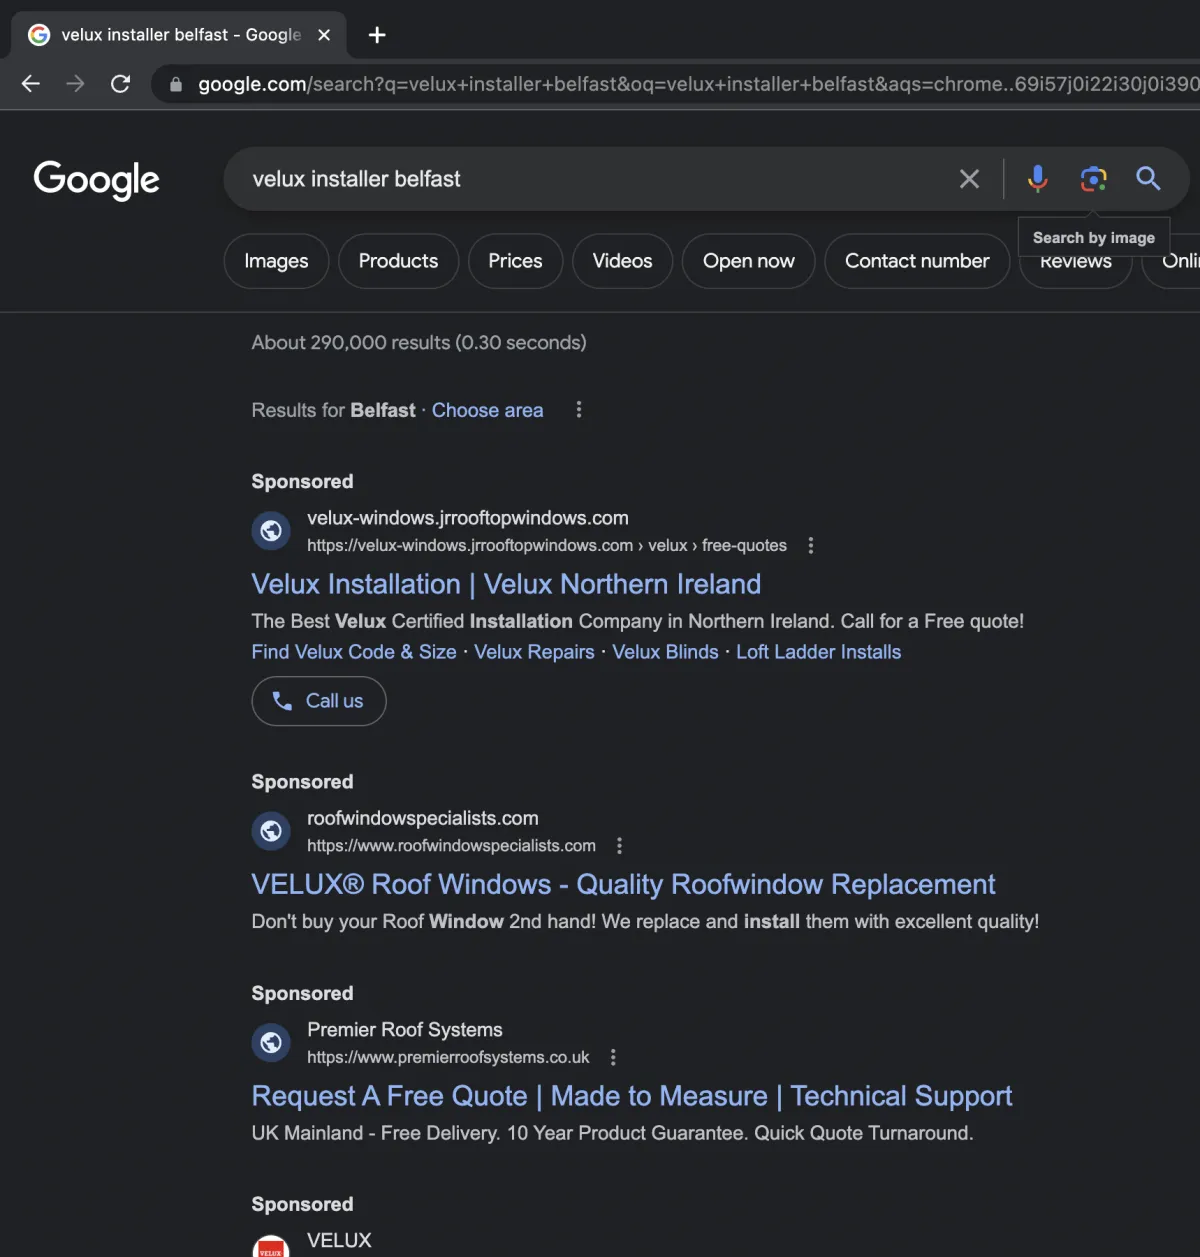The image size is (1200, 1257).
Task: Click the magnifying glass search button
Action: pos(1148,179)
